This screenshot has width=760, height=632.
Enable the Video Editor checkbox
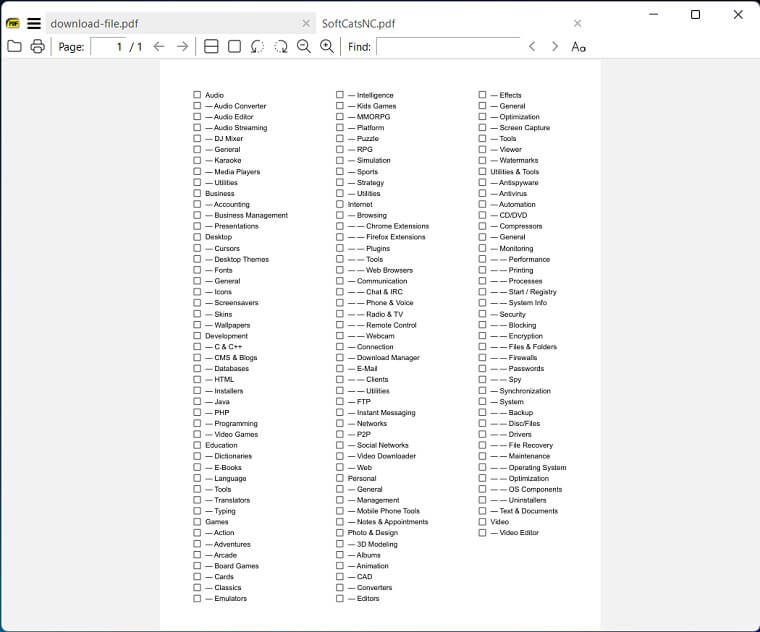coord(482,532)
